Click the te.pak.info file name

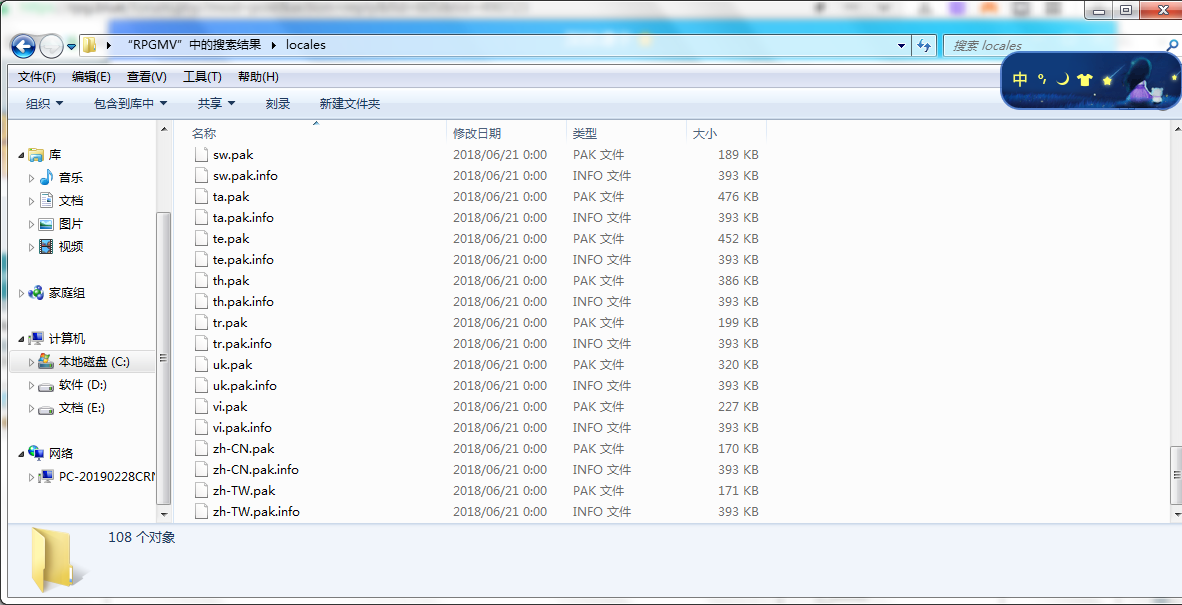pos(243,260)
